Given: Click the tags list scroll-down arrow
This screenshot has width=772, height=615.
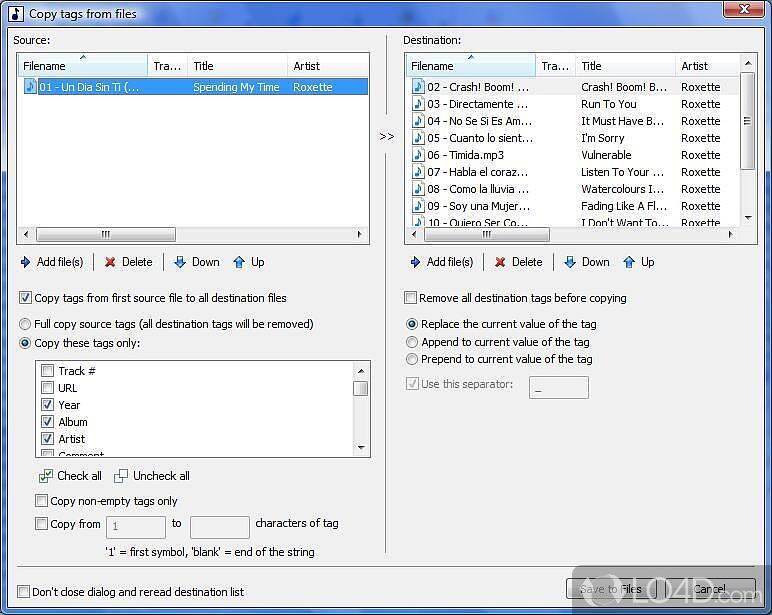Looking at the screenshot, I should pos(361,447).
